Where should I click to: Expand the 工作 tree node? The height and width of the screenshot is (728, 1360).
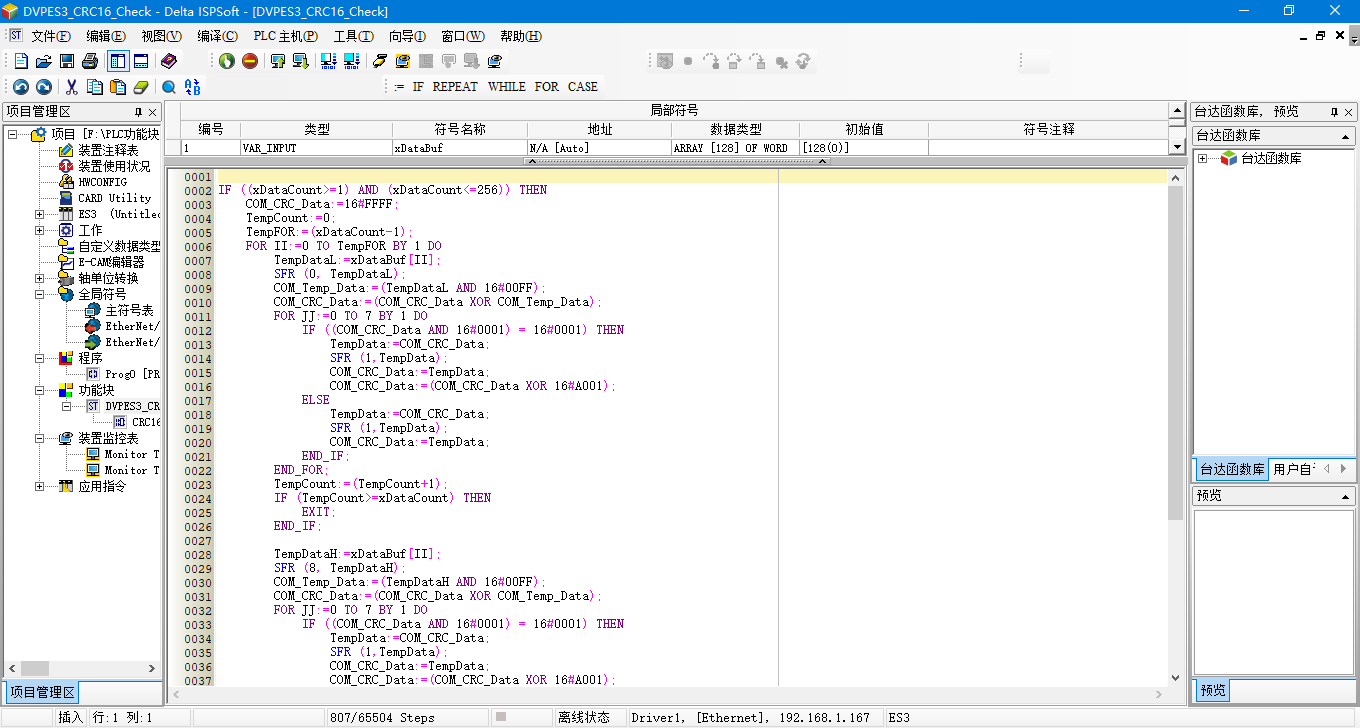pos(40,230)
